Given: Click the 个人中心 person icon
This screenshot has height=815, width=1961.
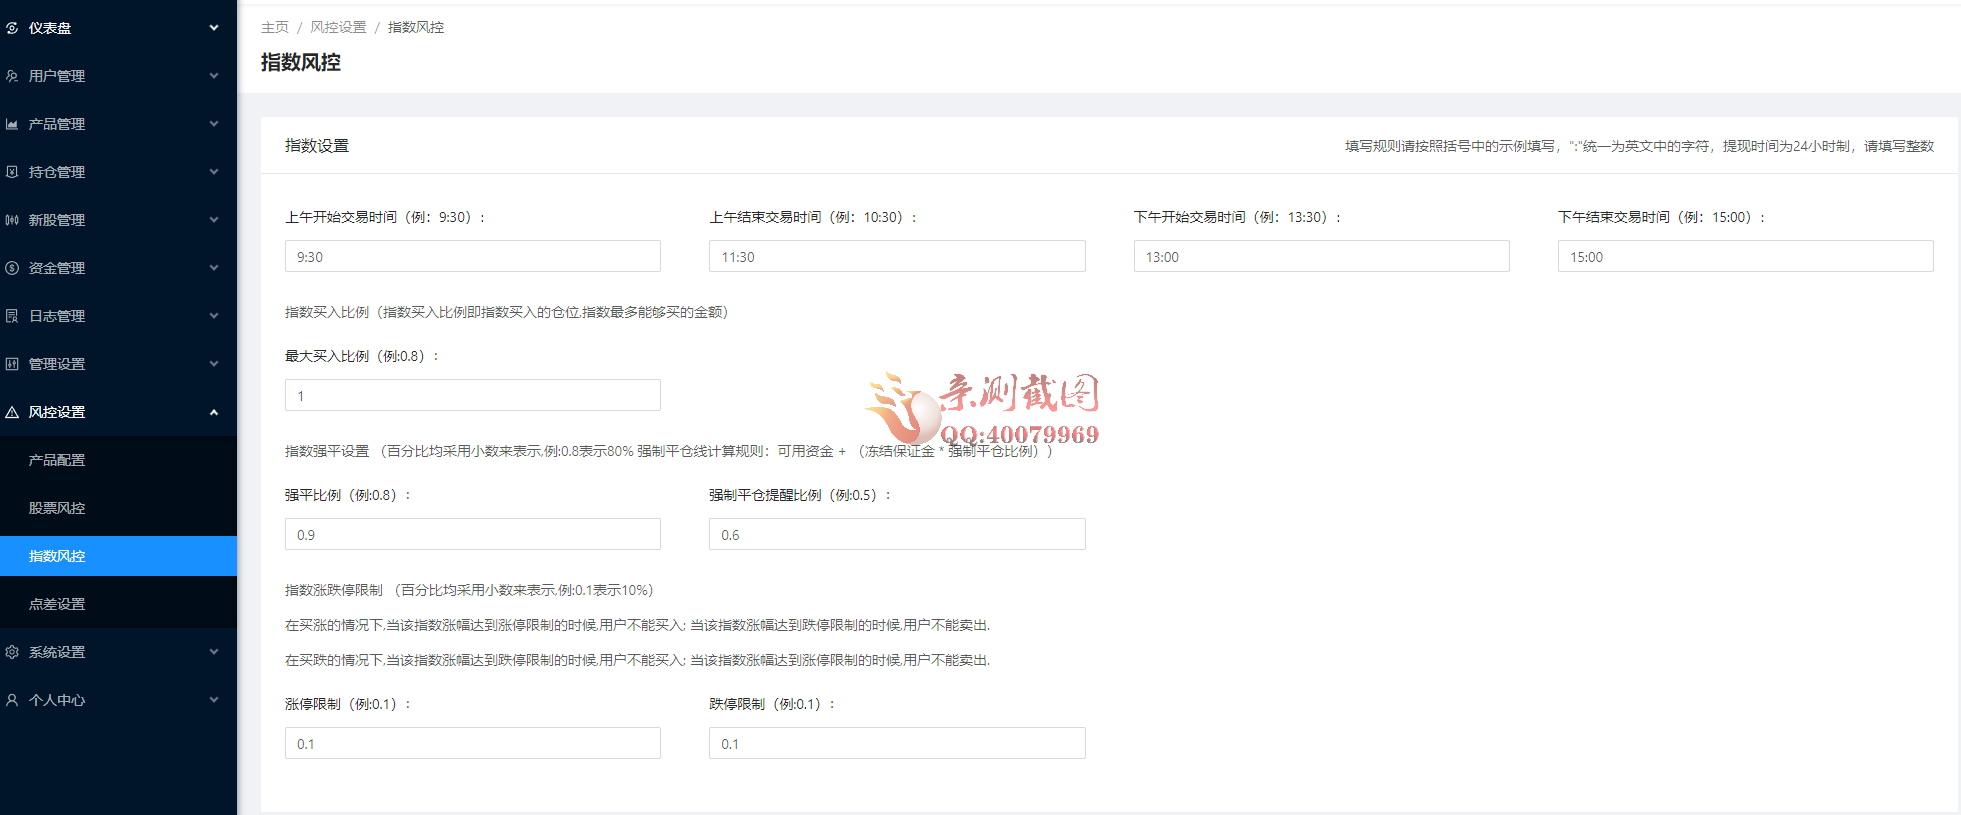Looking at the screenshot, I should [x=12, y=700].
